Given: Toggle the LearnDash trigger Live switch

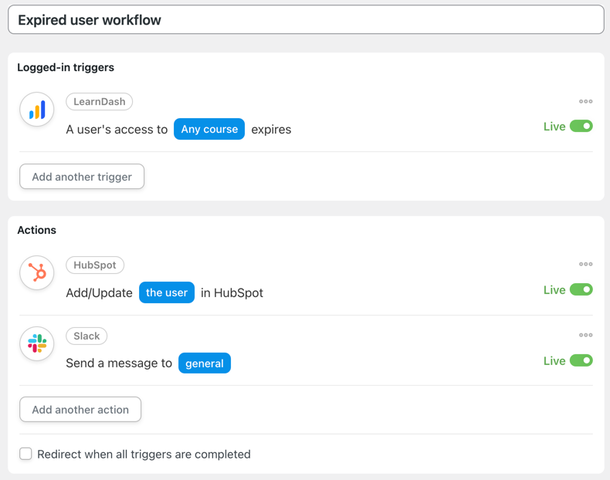Looking at the screenshot, I should pos(581,127).
